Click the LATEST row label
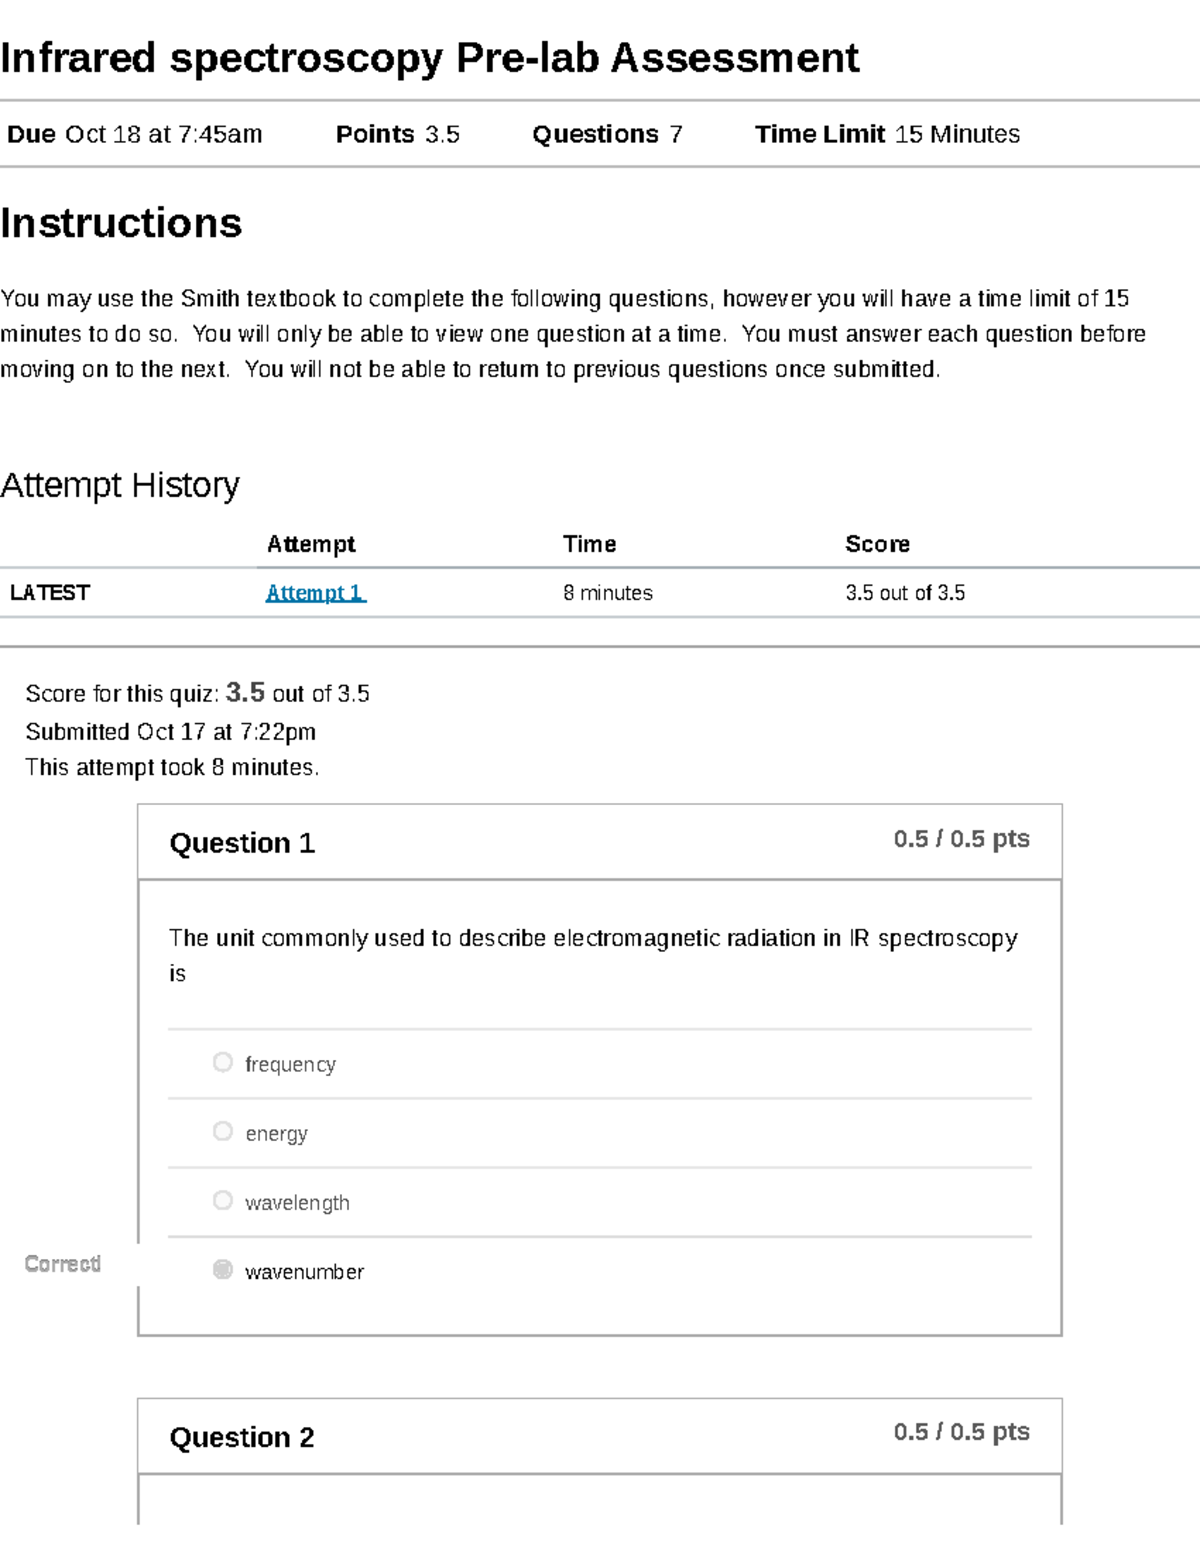The height and width of the screenshot is (1553, 1200). tap(50, 593)
